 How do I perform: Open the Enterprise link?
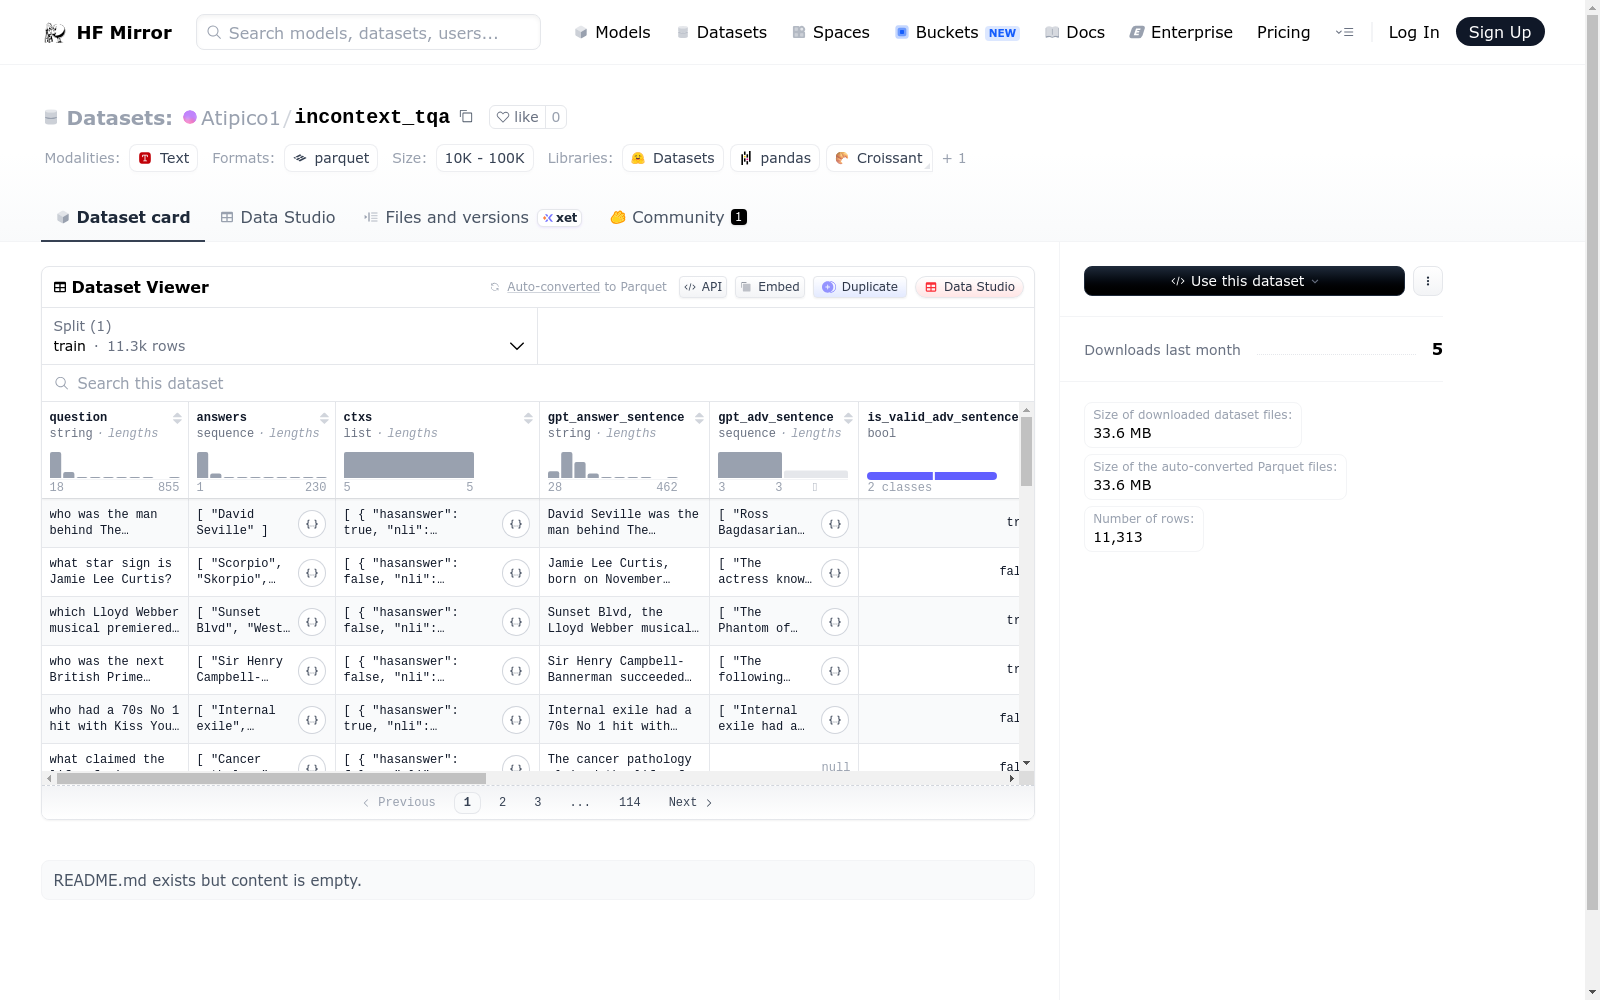(x=1181, y=33)
